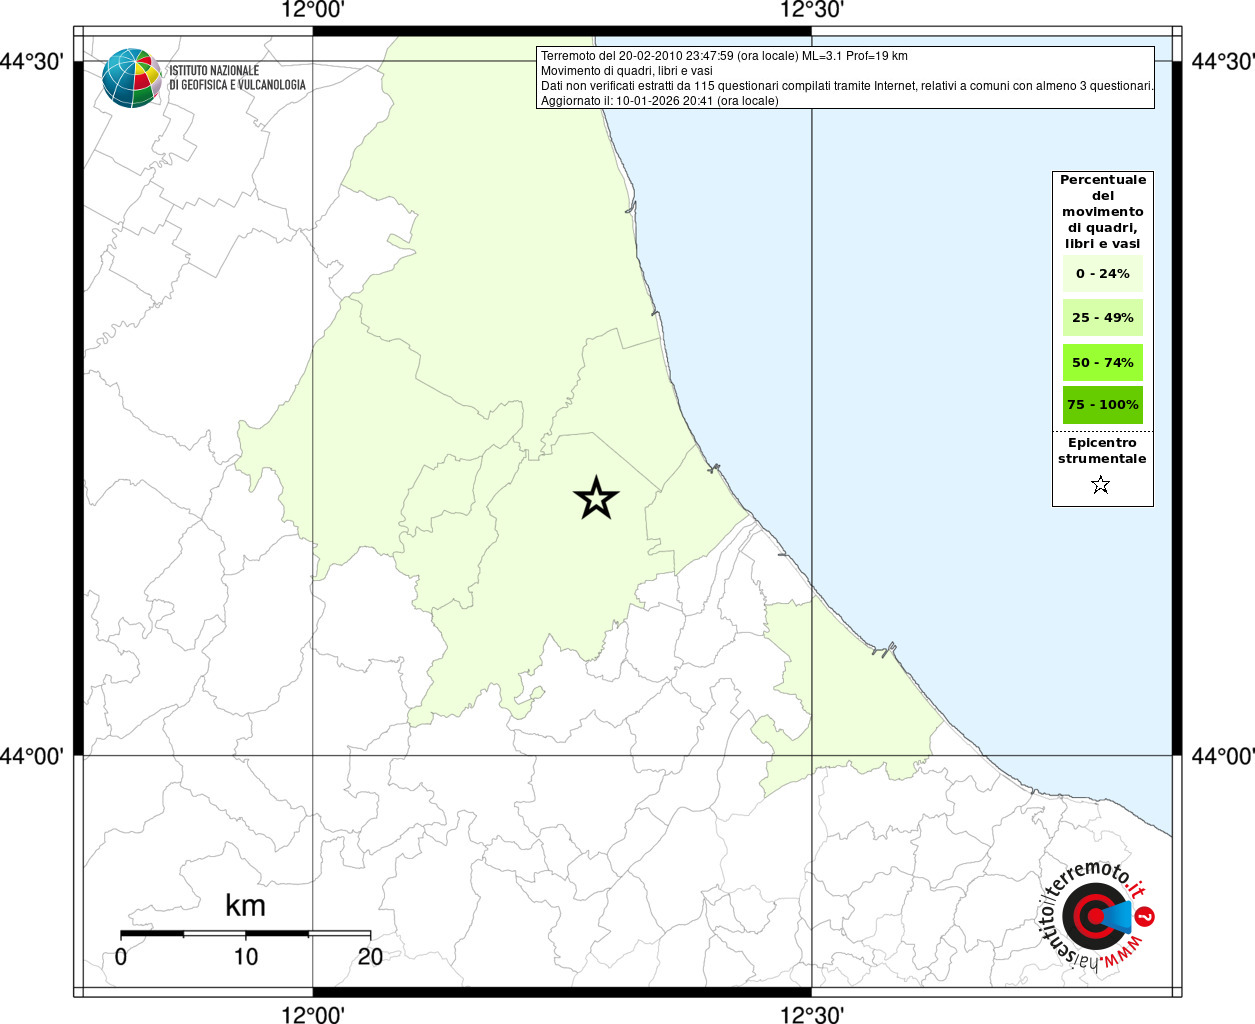Image resolution: width=1255 pixels, height=1024 pixels.
Task: Click the 'Istituto Nazionale di Geofisica e Vulcanologia' text
Action: click(237, 78)
